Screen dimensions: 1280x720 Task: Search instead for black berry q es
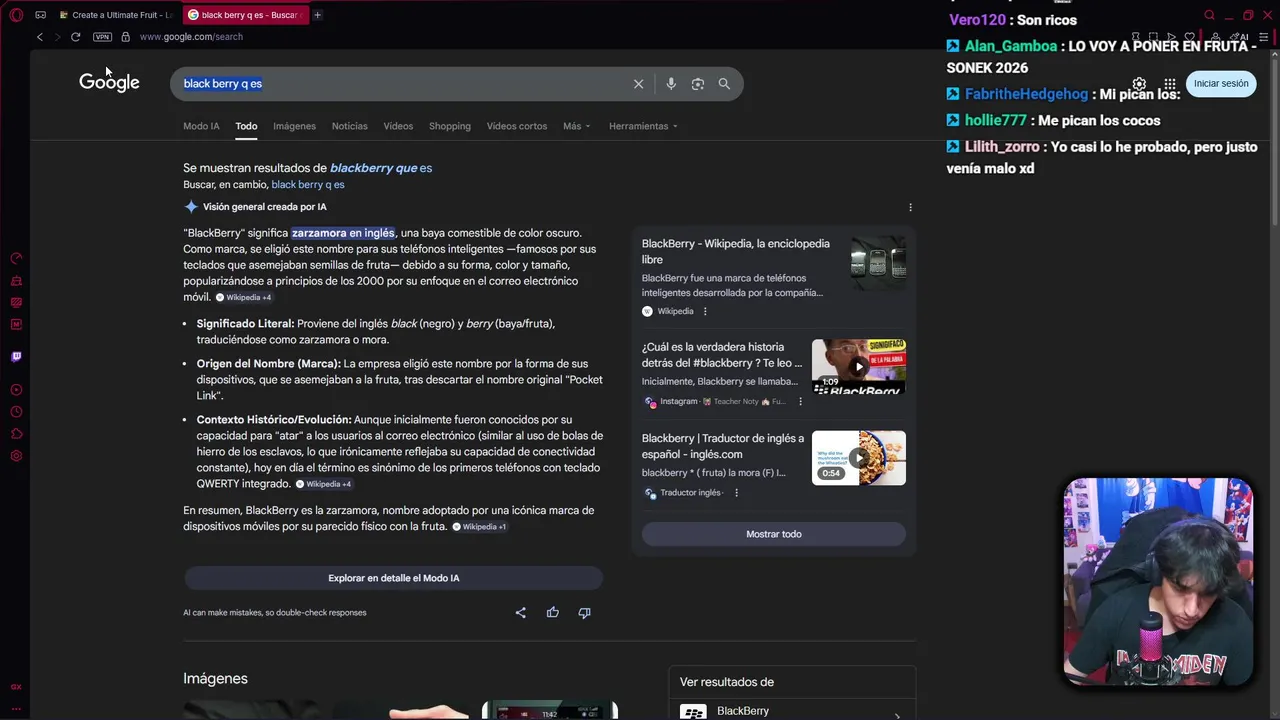point(308,185)
